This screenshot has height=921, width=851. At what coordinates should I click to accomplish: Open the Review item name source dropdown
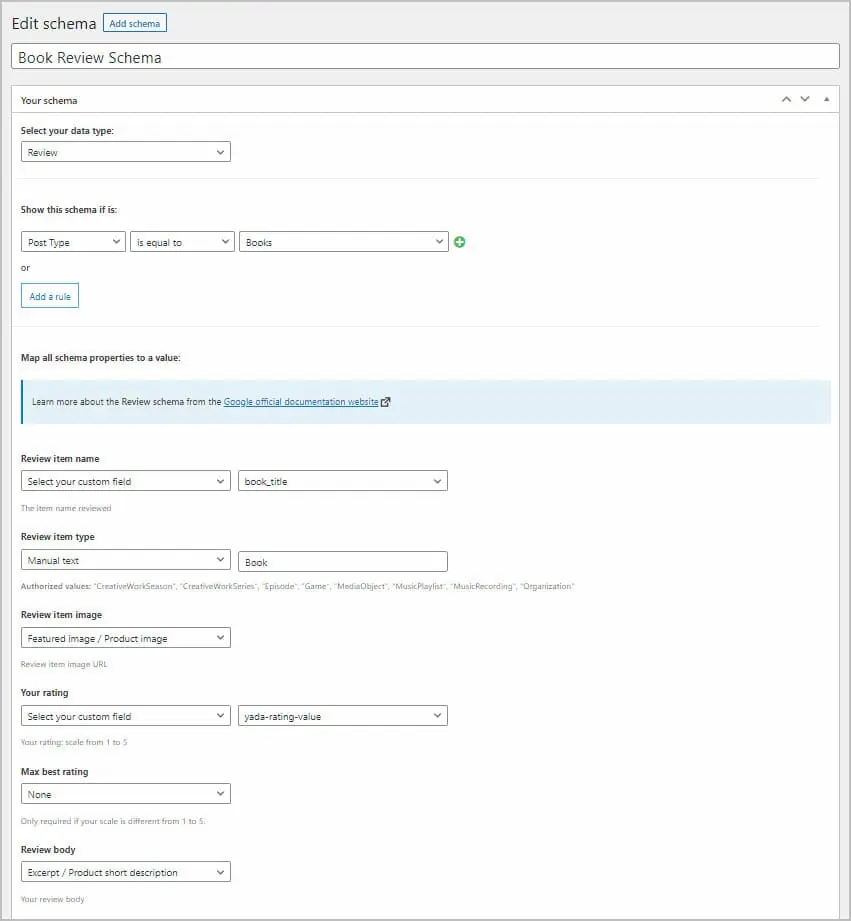(125, 481)
